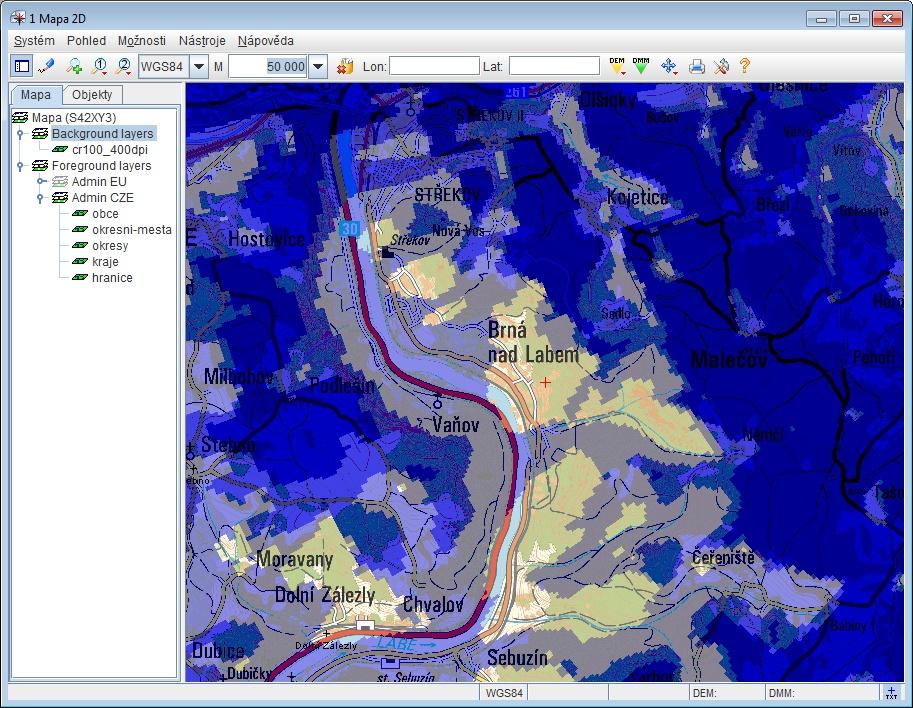The width and height of the screenshot is (913, 708).
Task: Collapse the Foreground layers tree node
Action: (20, 166)
